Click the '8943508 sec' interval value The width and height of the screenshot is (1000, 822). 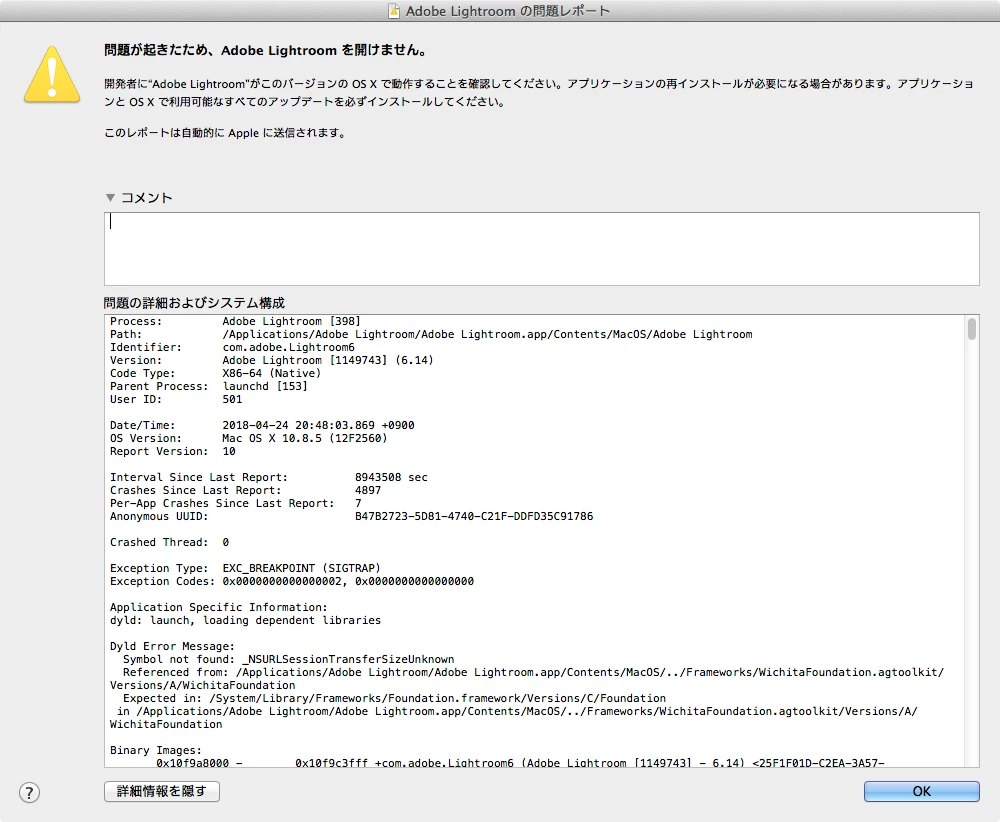pos(391,477)
